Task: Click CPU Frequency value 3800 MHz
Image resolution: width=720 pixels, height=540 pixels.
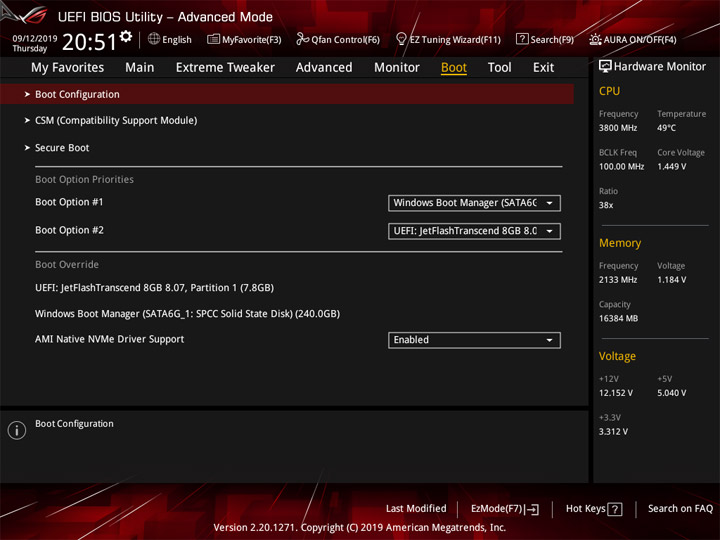Action: pyautogui.click(x=618, y=128)
